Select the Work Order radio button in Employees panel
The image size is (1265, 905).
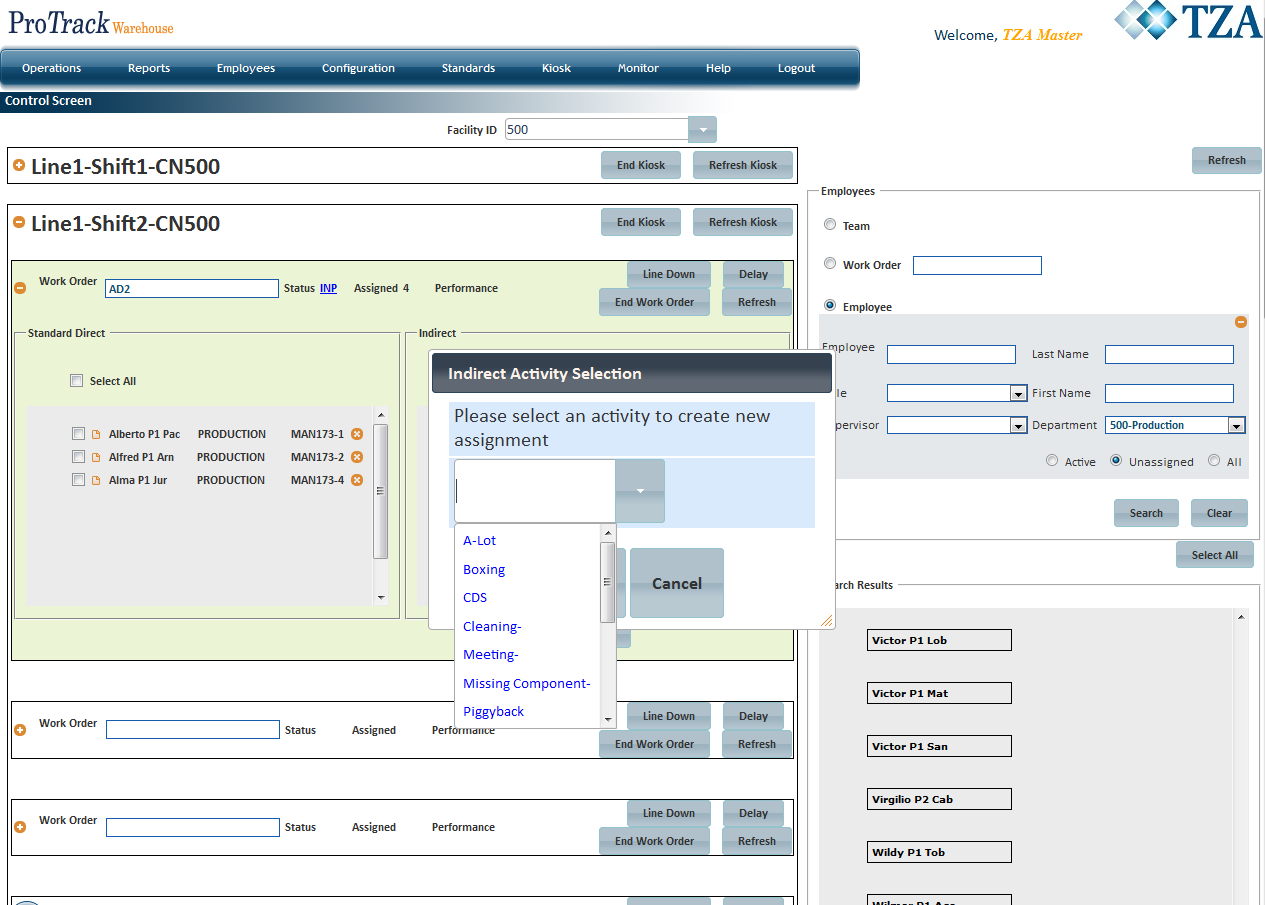point(830,264)
